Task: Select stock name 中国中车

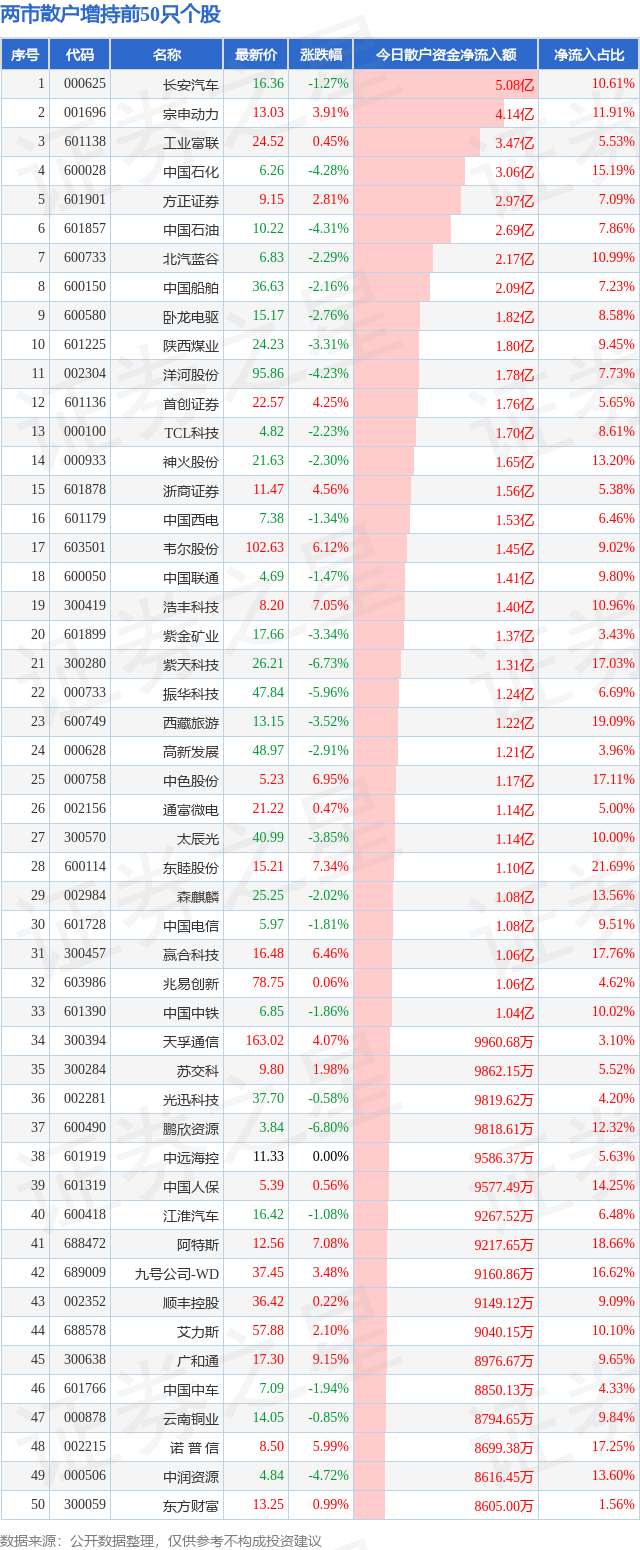Action: [191, 1390]
